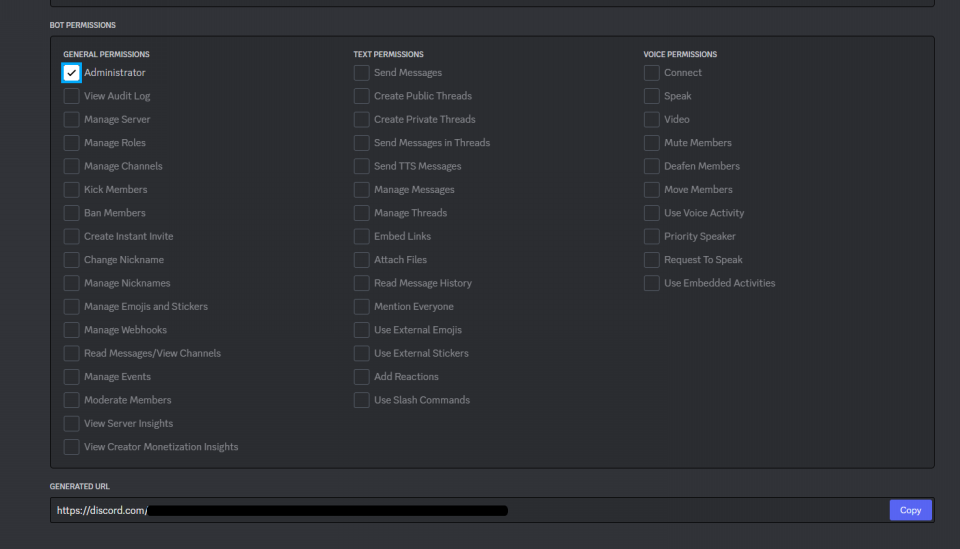
Task: Enable Mention Everyone permission
Action: [361, 307]
